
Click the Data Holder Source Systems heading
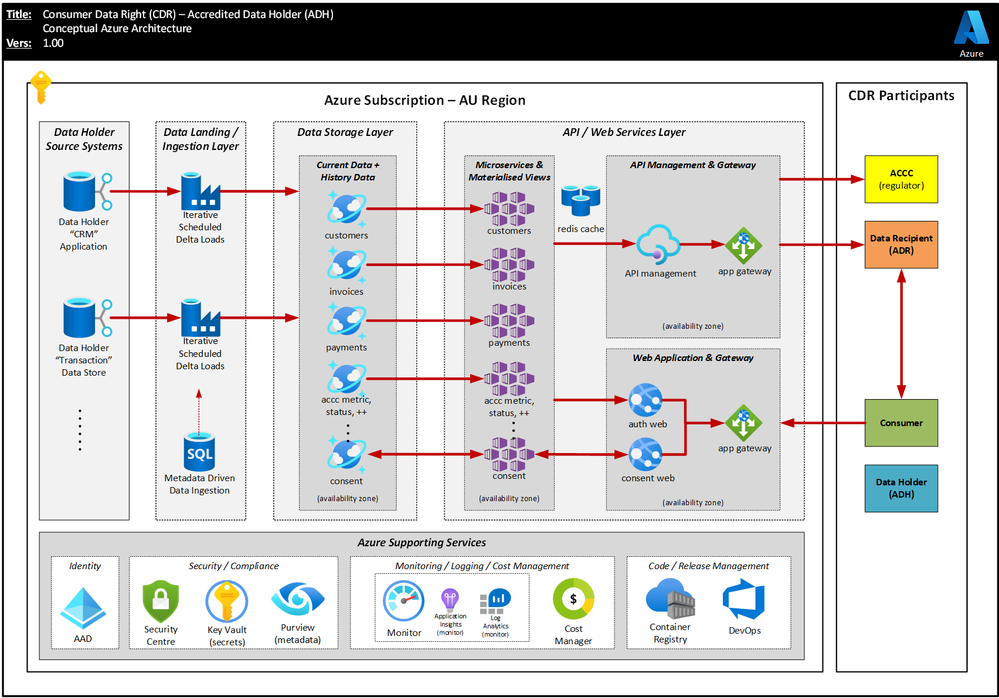click(84, 139)
